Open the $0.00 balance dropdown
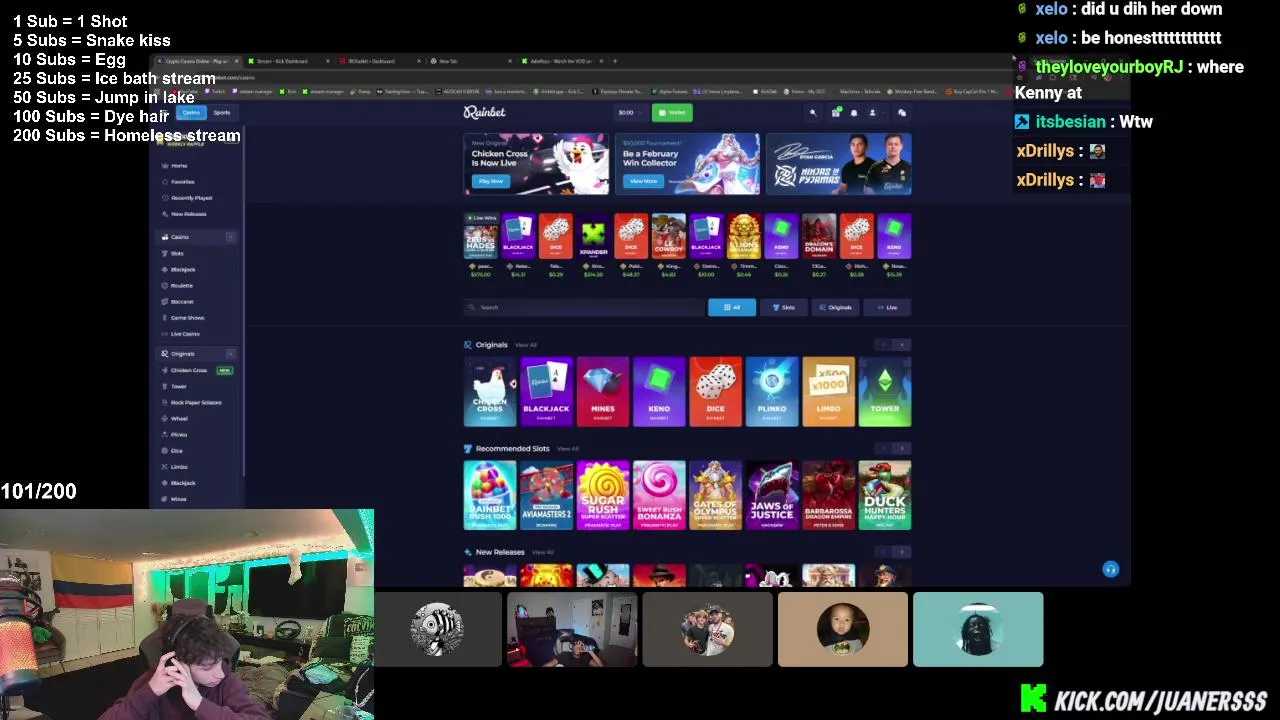This screenshot has width=1280, height=720. click(629, 113)
